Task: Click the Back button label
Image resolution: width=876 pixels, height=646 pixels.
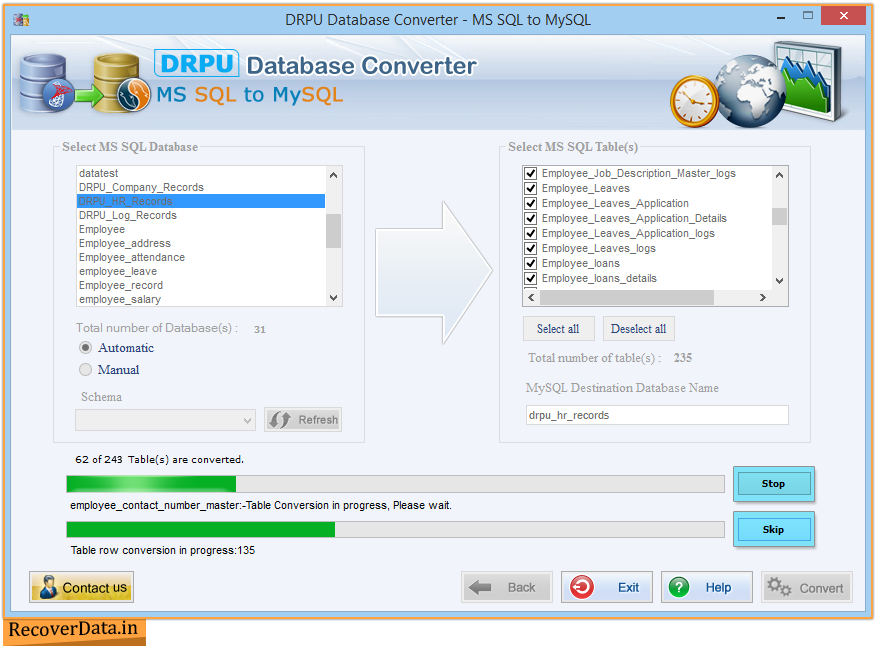Action: pyautogui.click(x=521, y=587)
